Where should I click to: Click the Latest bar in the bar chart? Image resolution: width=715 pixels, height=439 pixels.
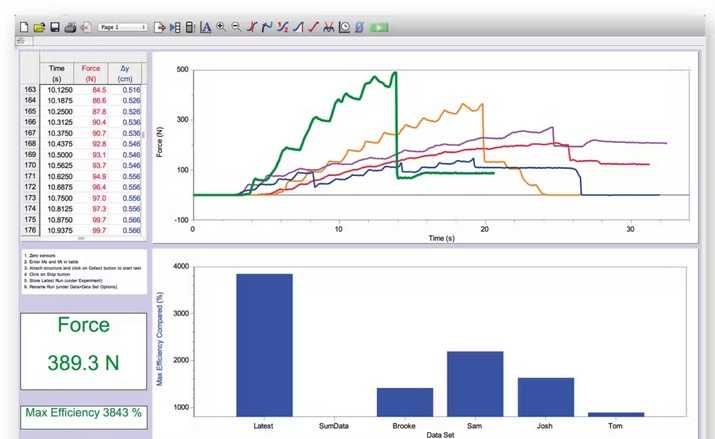coord(264,345)
